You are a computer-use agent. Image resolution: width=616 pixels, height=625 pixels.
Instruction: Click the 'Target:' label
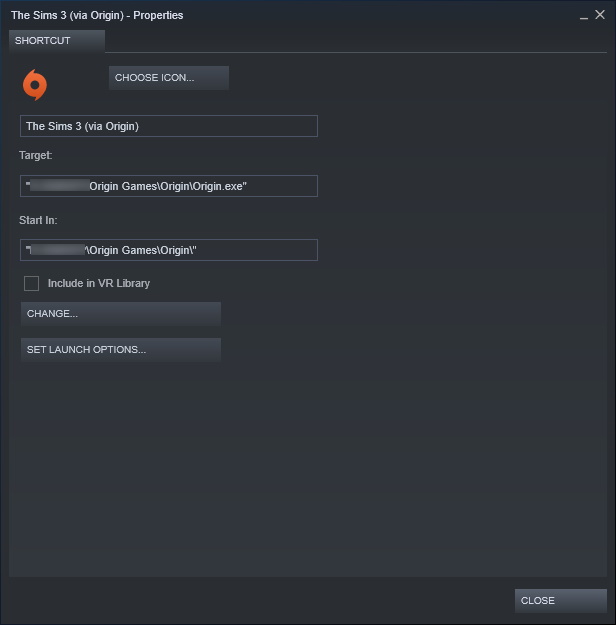point(36,156)
